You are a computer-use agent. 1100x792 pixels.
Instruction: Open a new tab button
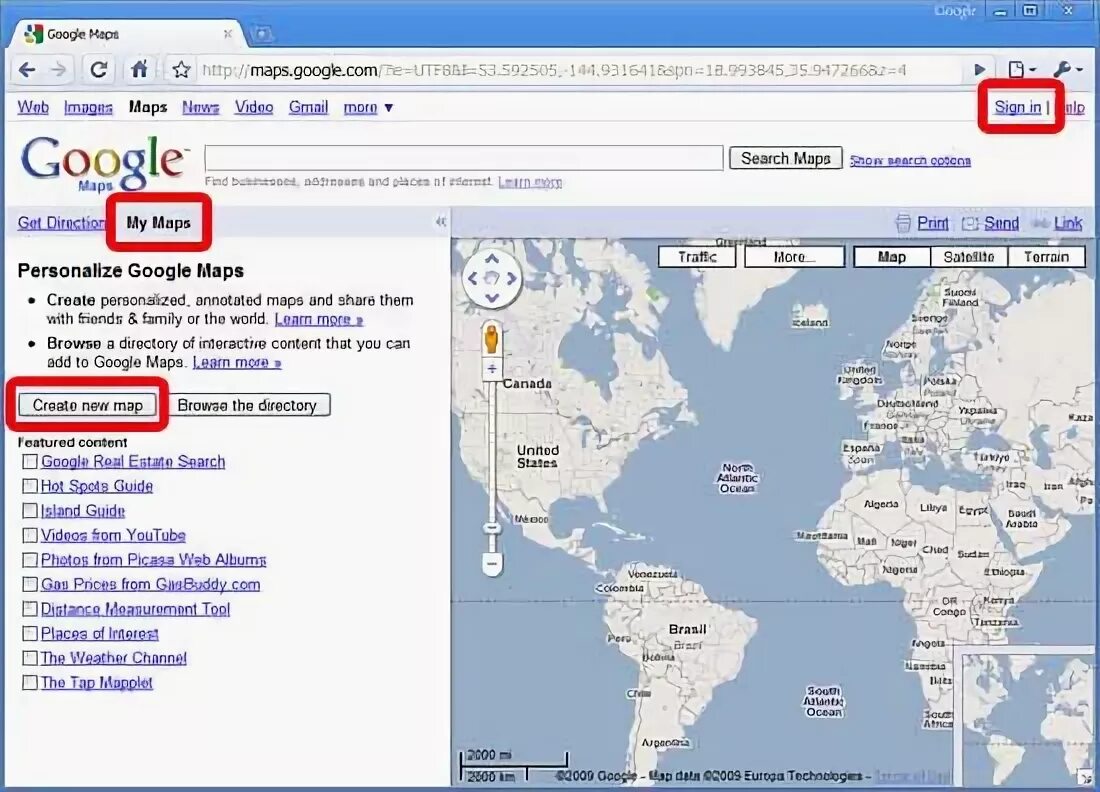pos(261,34)
